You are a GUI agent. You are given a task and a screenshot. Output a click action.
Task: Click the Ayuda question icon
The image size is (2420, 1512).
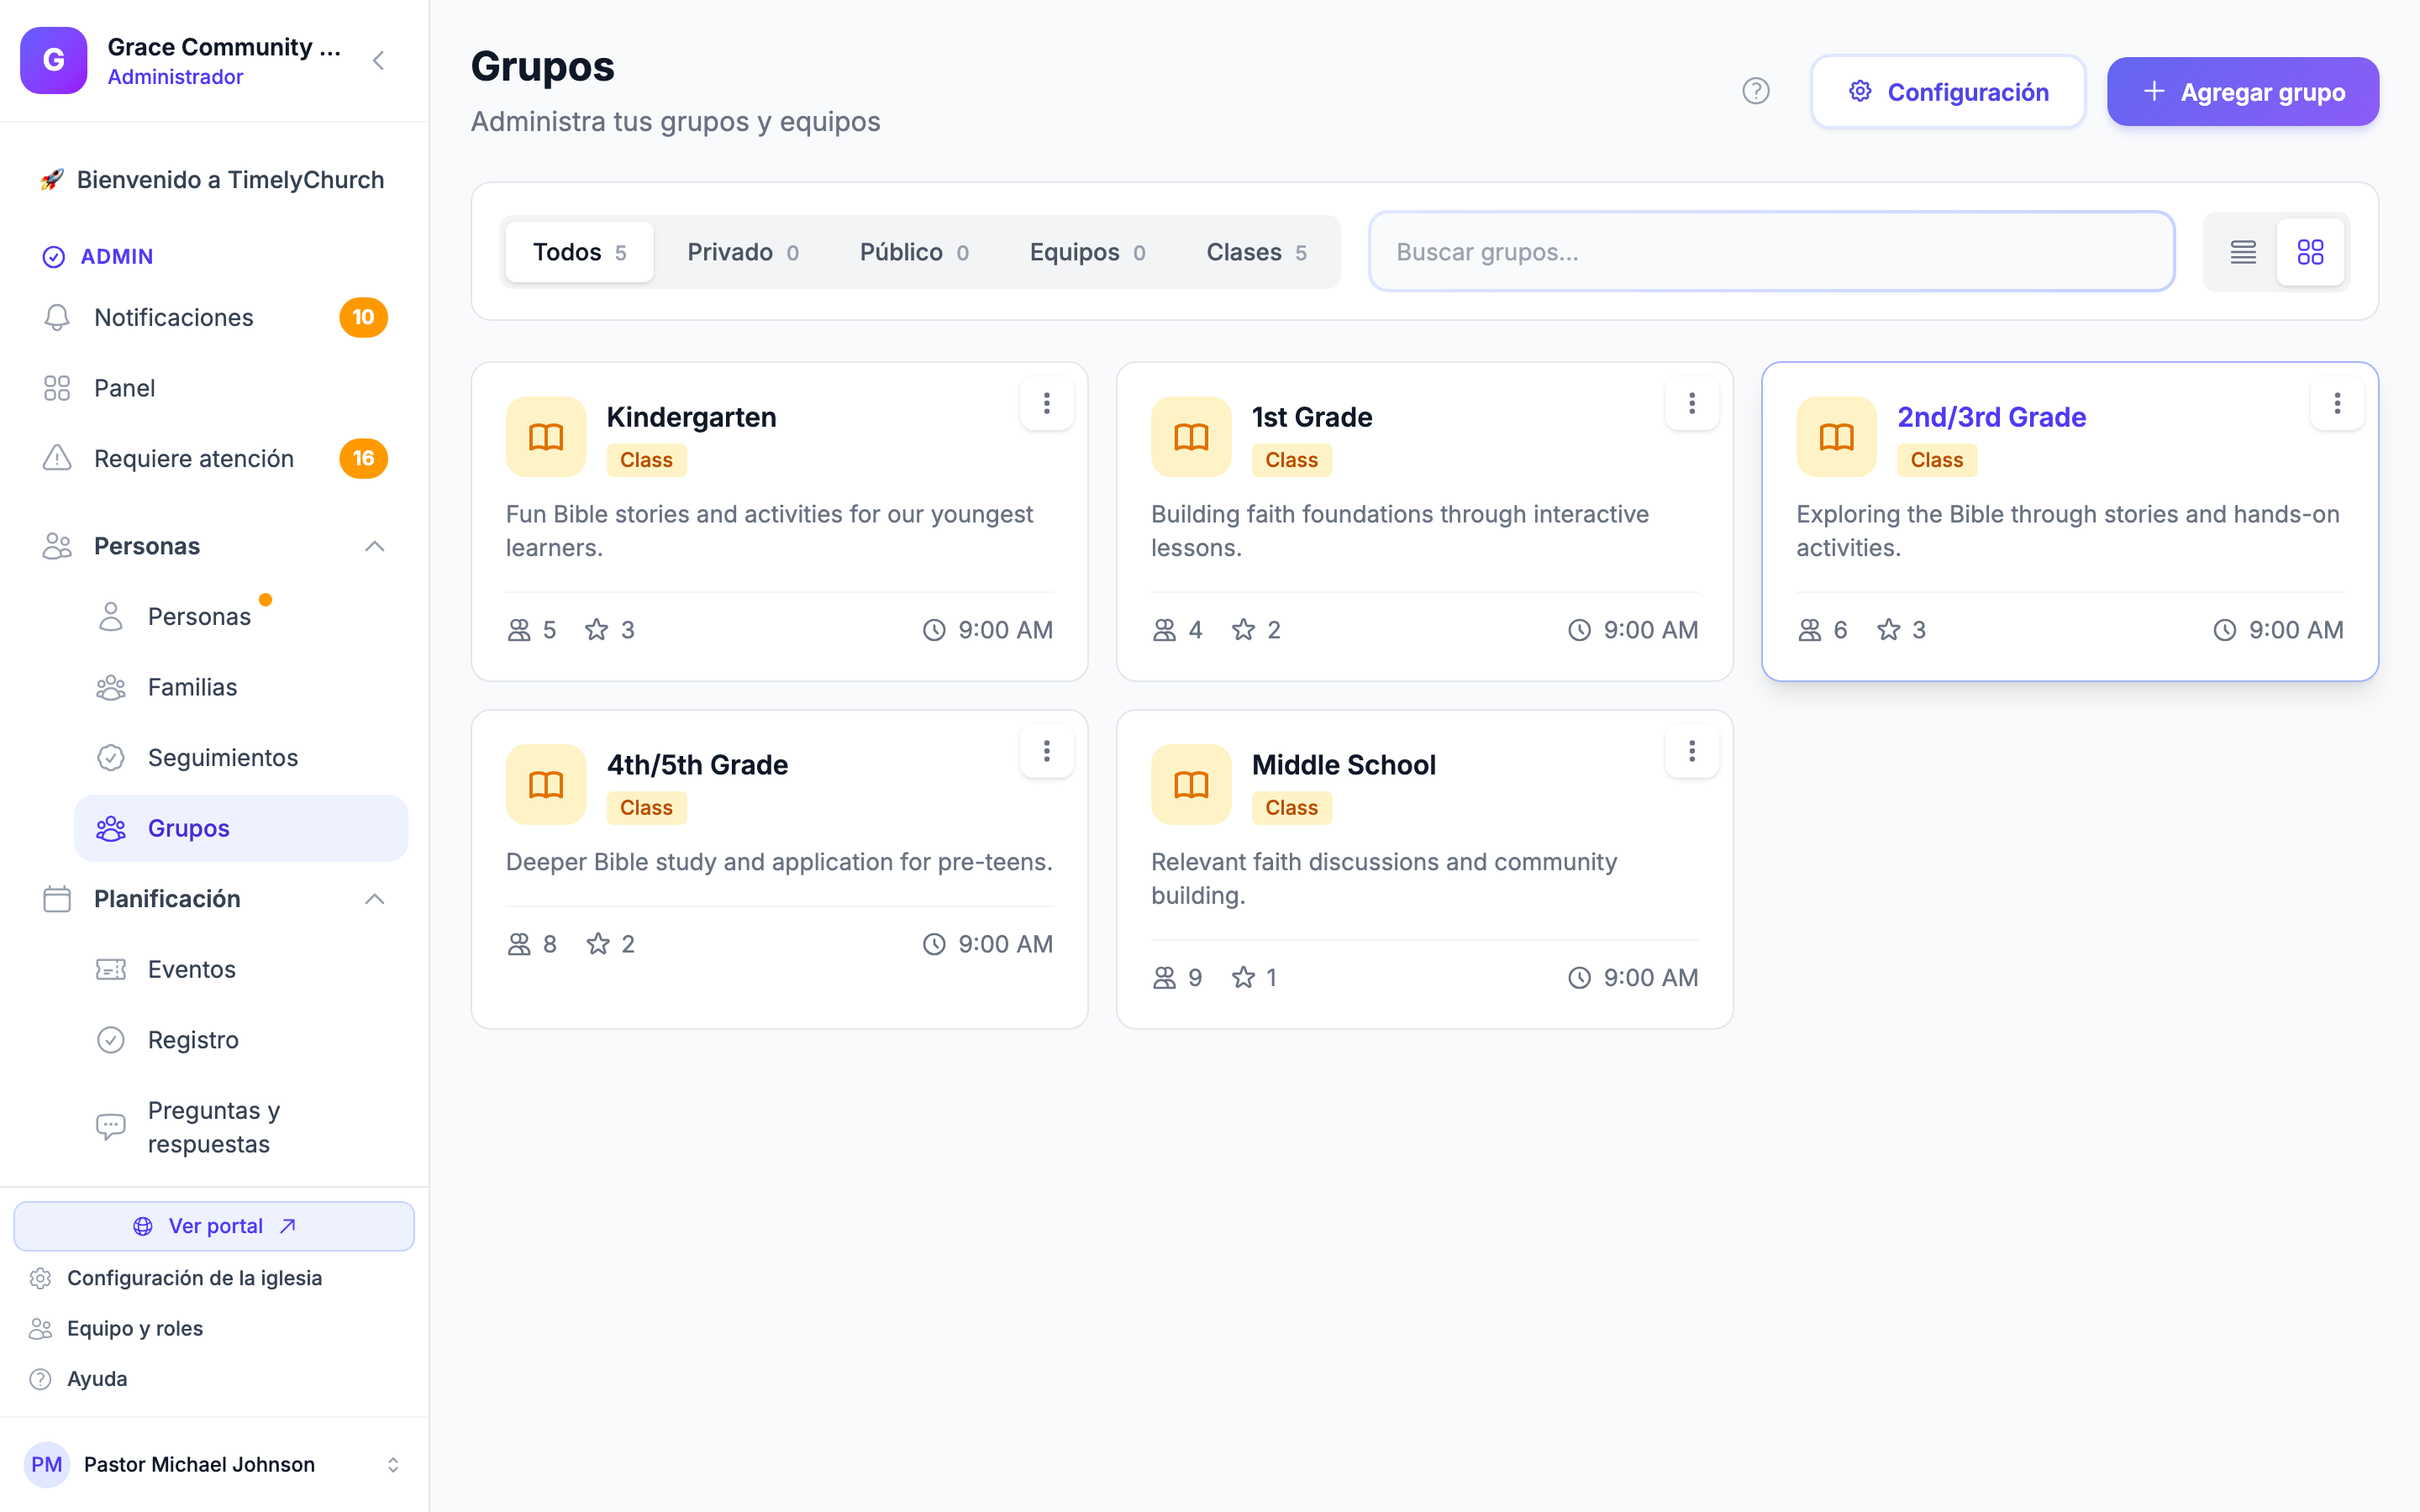pyautogui.click(x=40, y=1379)
